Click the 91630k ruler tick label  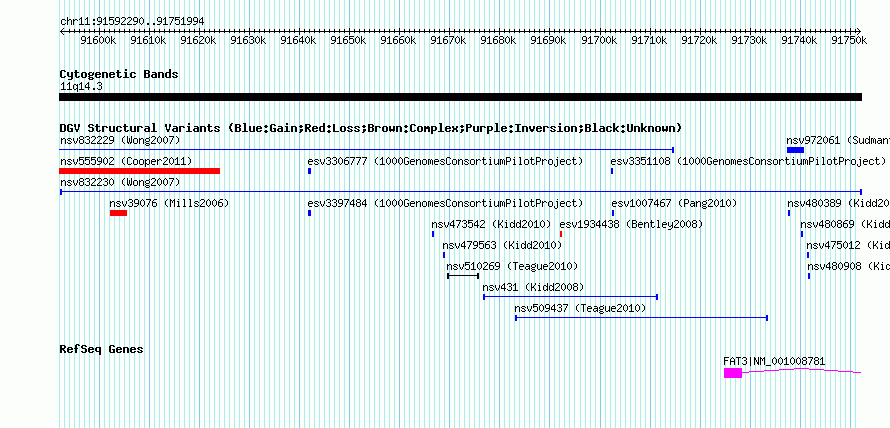pyautogui.click(x=248, y=40)
